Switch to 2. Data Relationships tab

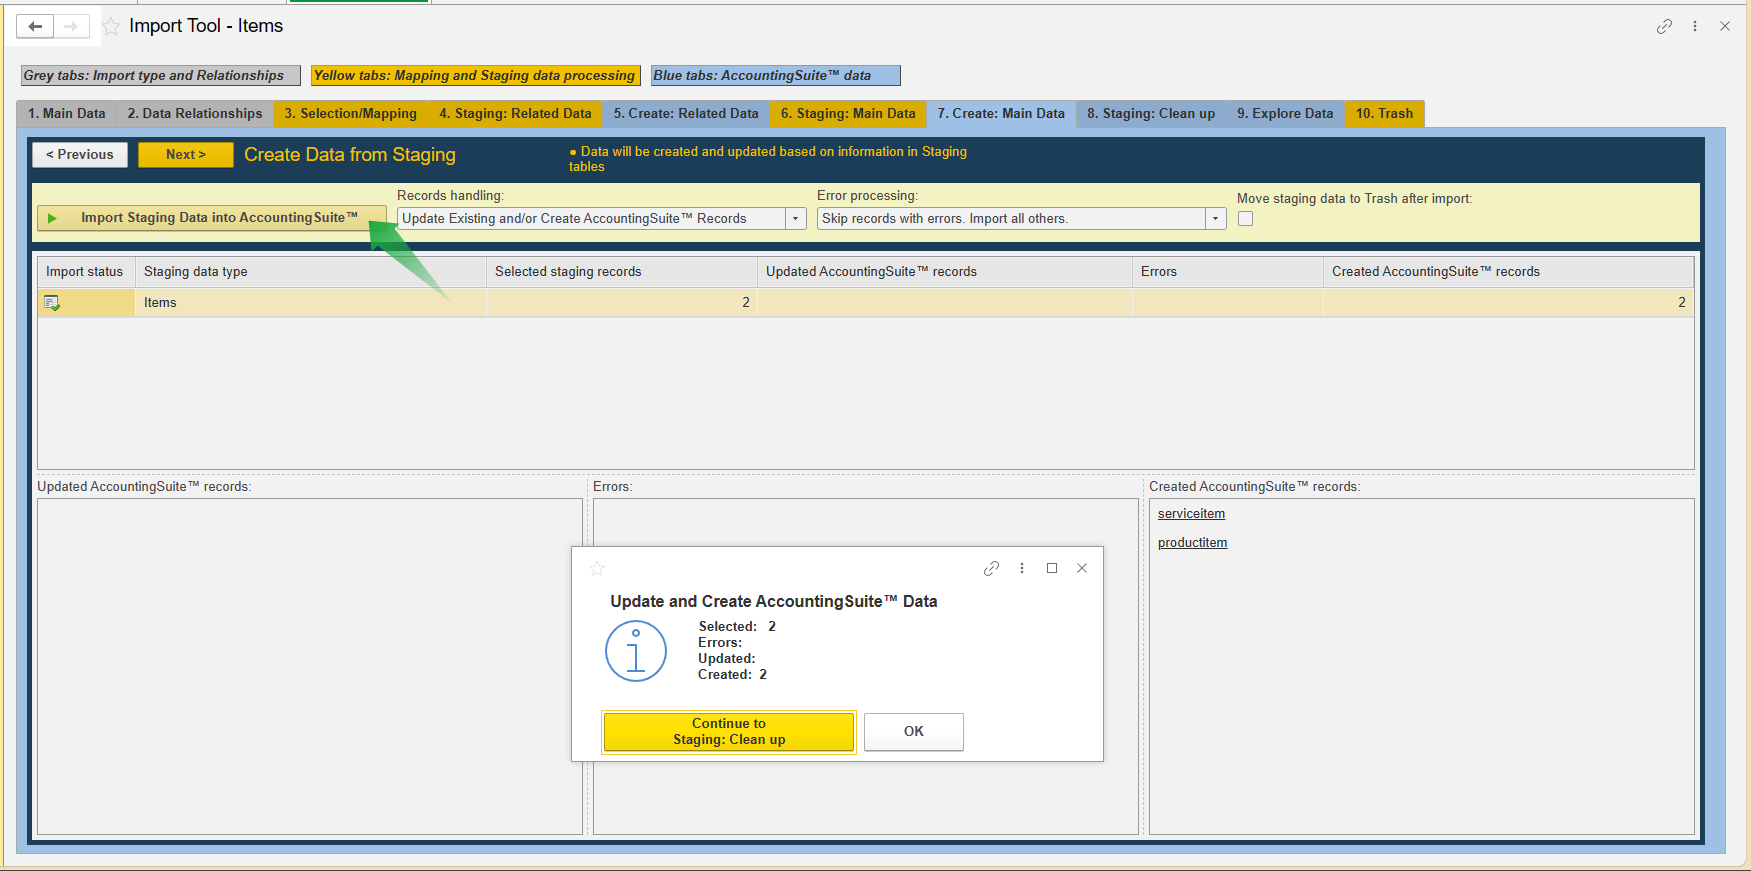(195, 114)
